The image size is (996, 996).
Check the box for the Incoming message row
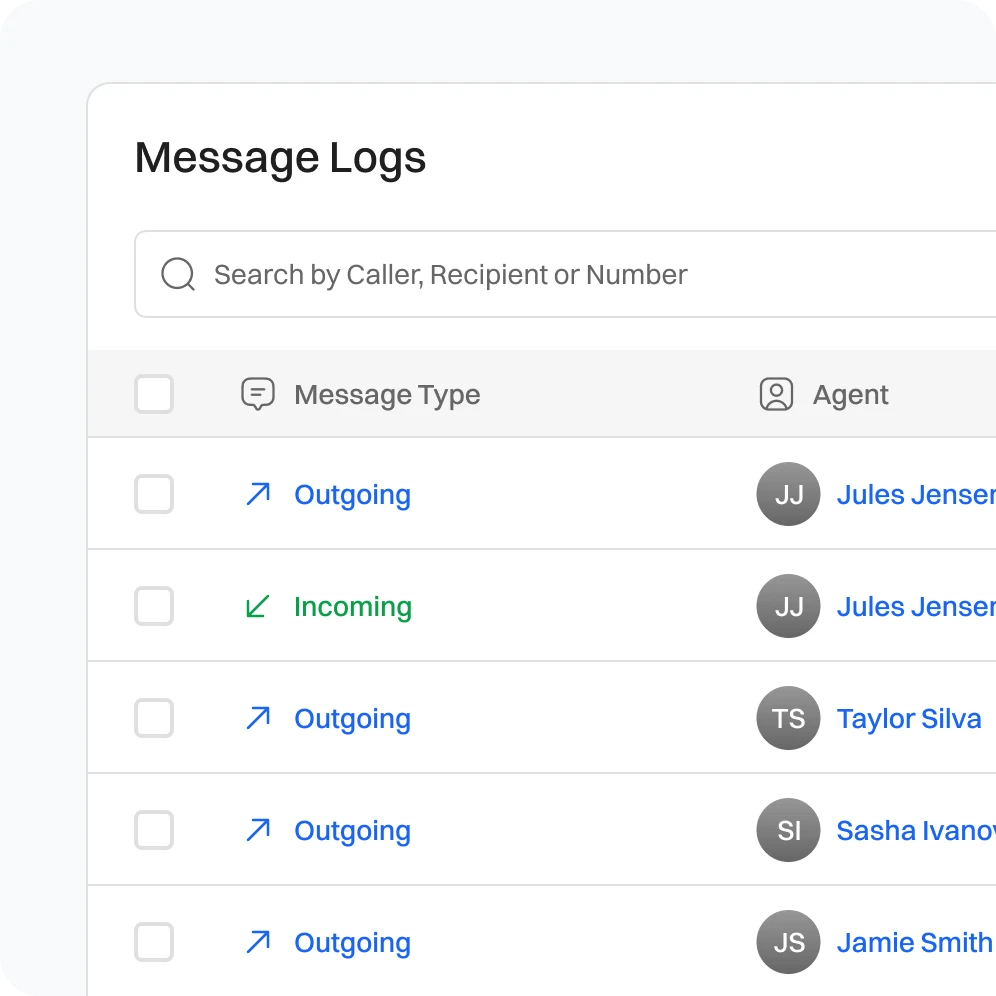(x=154, y=606)
